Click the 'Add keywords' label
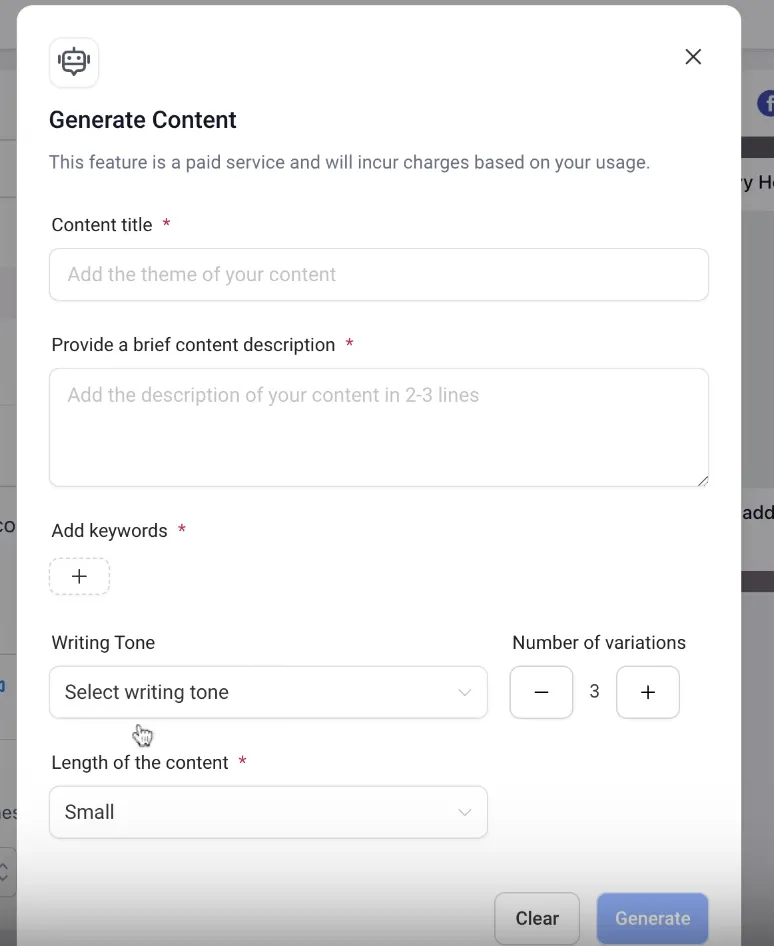774x946 pixels. pos(110,531)
